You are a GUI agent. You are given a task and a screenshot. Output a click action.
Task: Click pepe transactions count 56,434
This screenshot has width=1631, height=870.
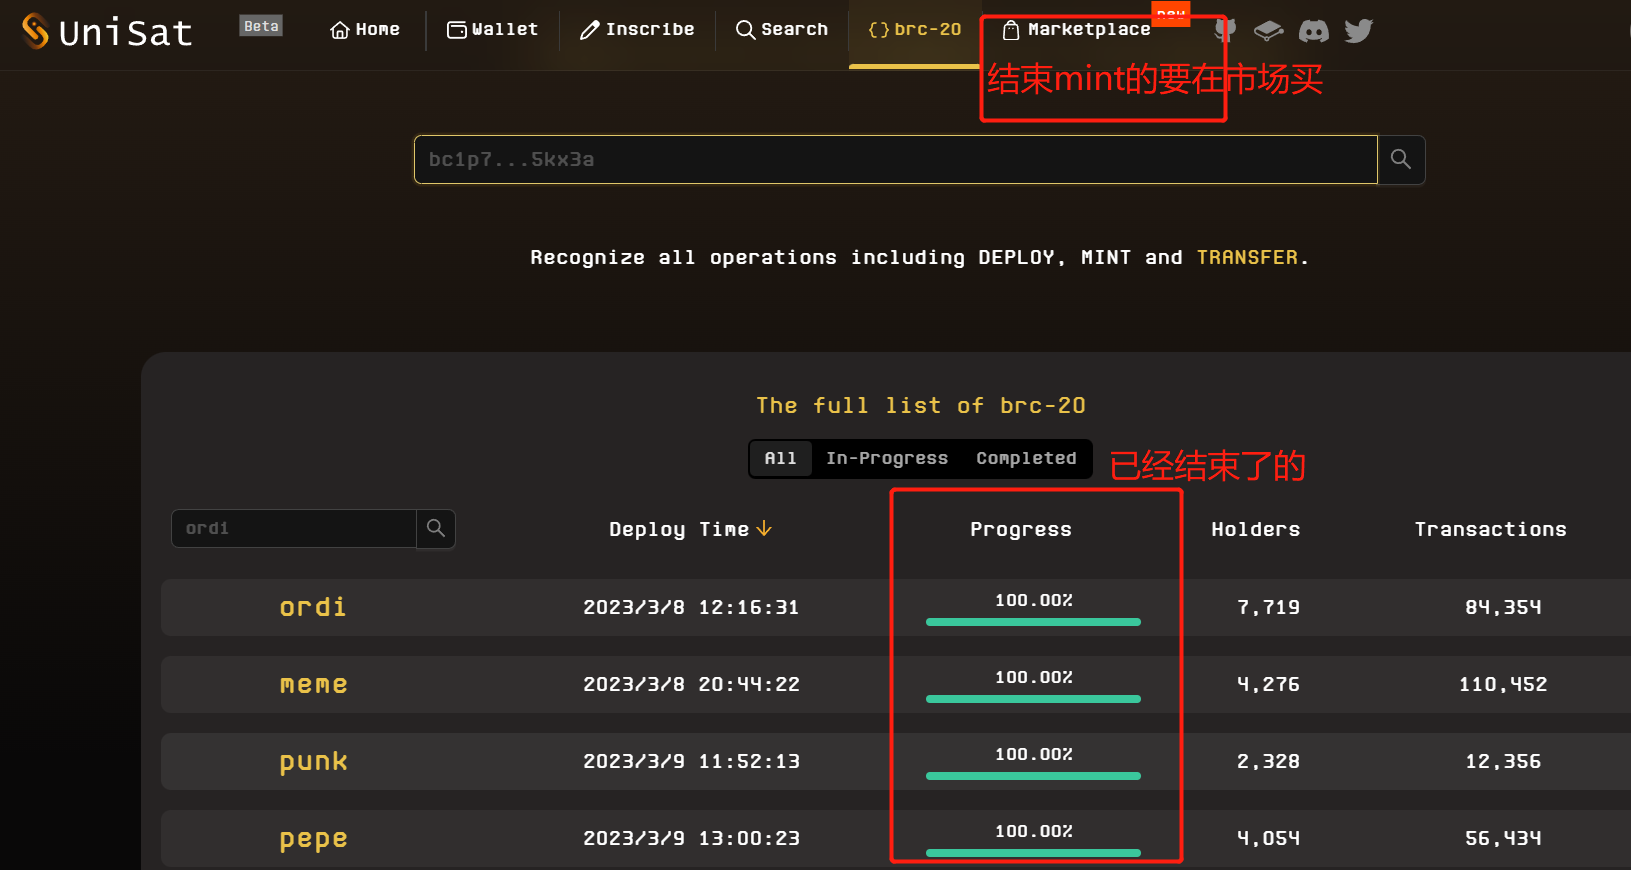click(x=1503, y=838)
